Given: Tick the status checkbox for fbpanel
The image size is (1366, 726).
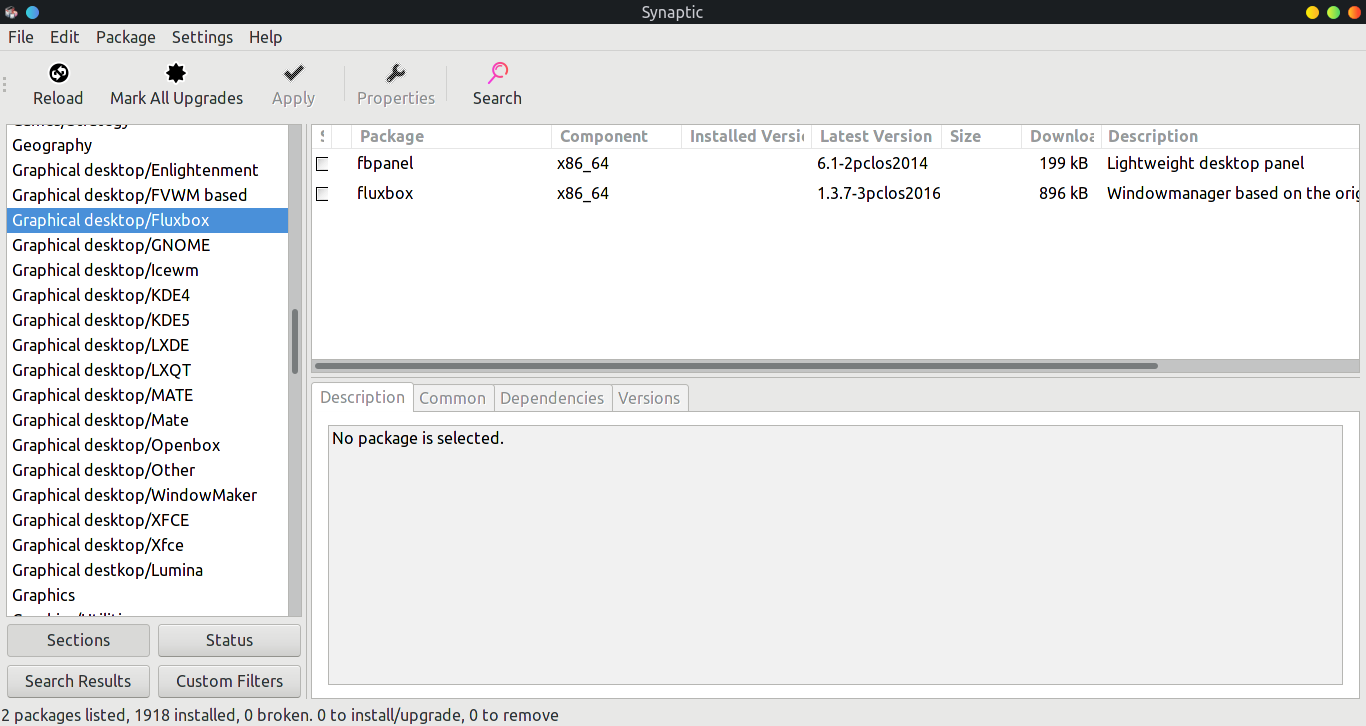Looking at the screenshot, I should (x=322, y=164).
